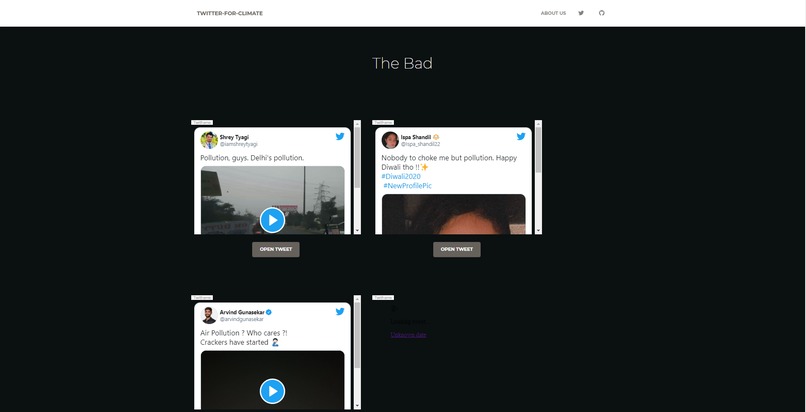Click the scroll-down arrow in Shrey Tyagi's tweet frame
This screenshot has width=806, height=412.
tap(357, 231)
